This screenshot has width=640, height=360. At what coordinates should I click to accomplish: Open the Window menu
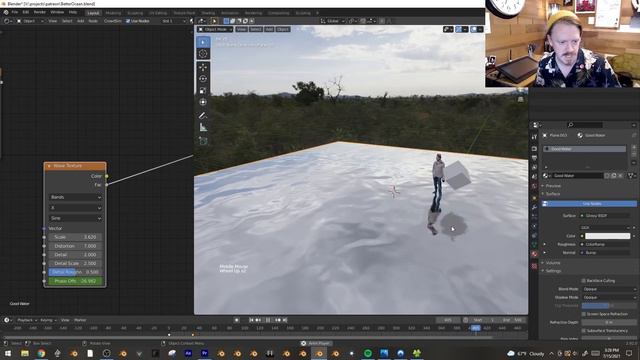pyautogui.click(x=57, y=12)
